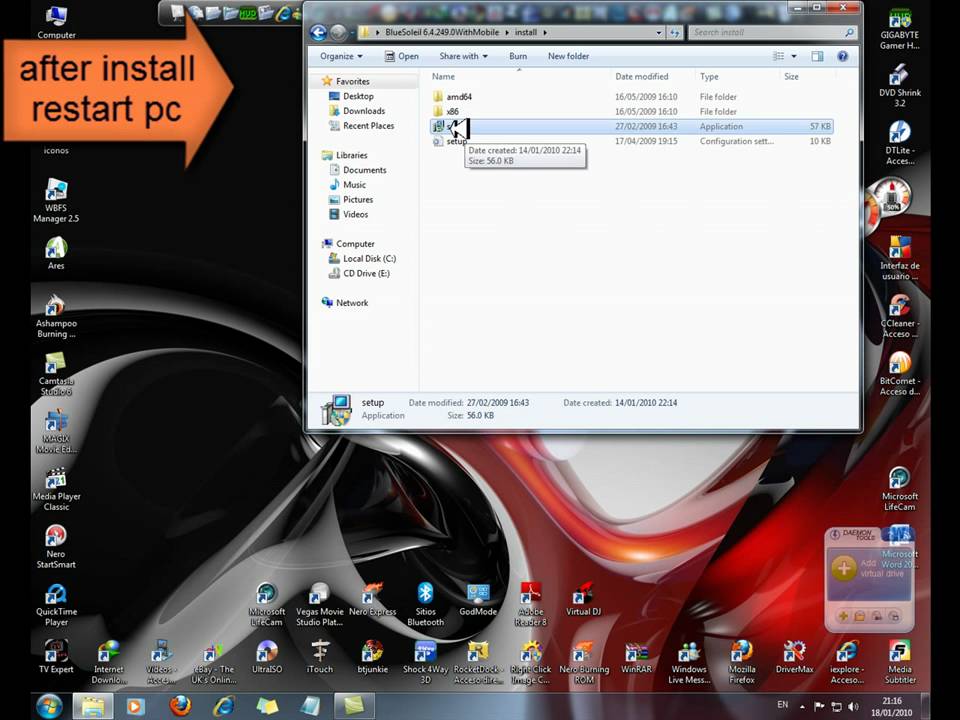Launch Windows Live Messenger desktop icon
The height and width of the screenshot is (720, 960).
pyautogui.click(x=689, y=662)
